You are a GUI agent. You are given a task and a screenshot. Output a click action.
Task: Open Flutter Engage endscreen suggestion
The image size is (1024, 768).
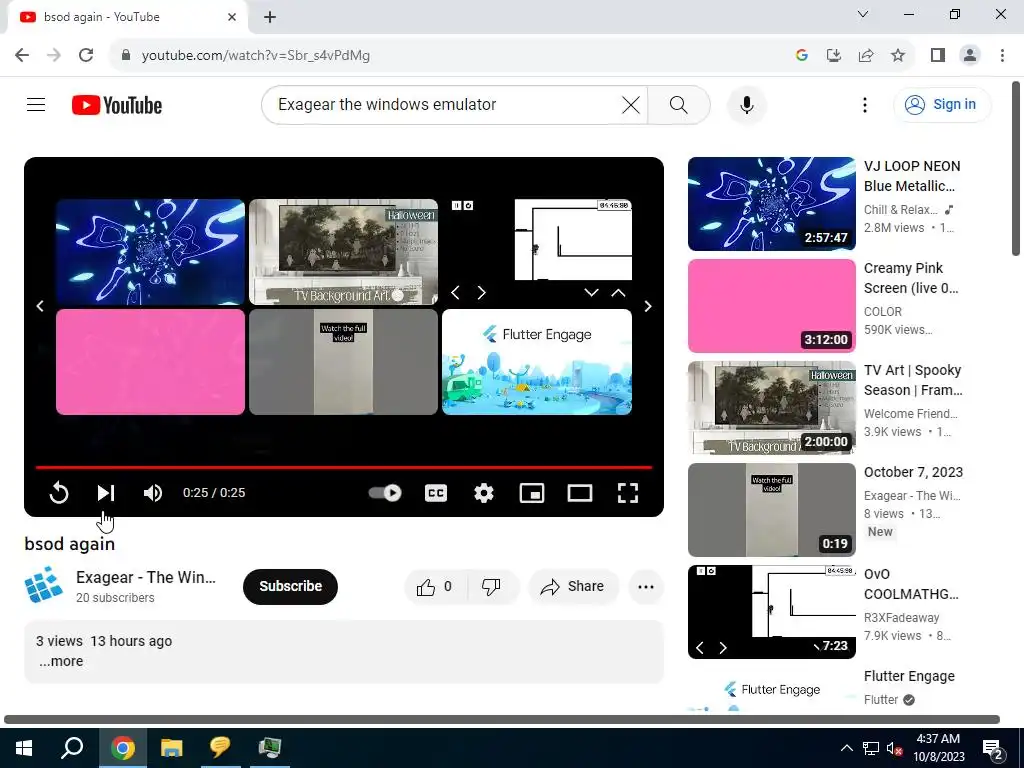(537, 362)
